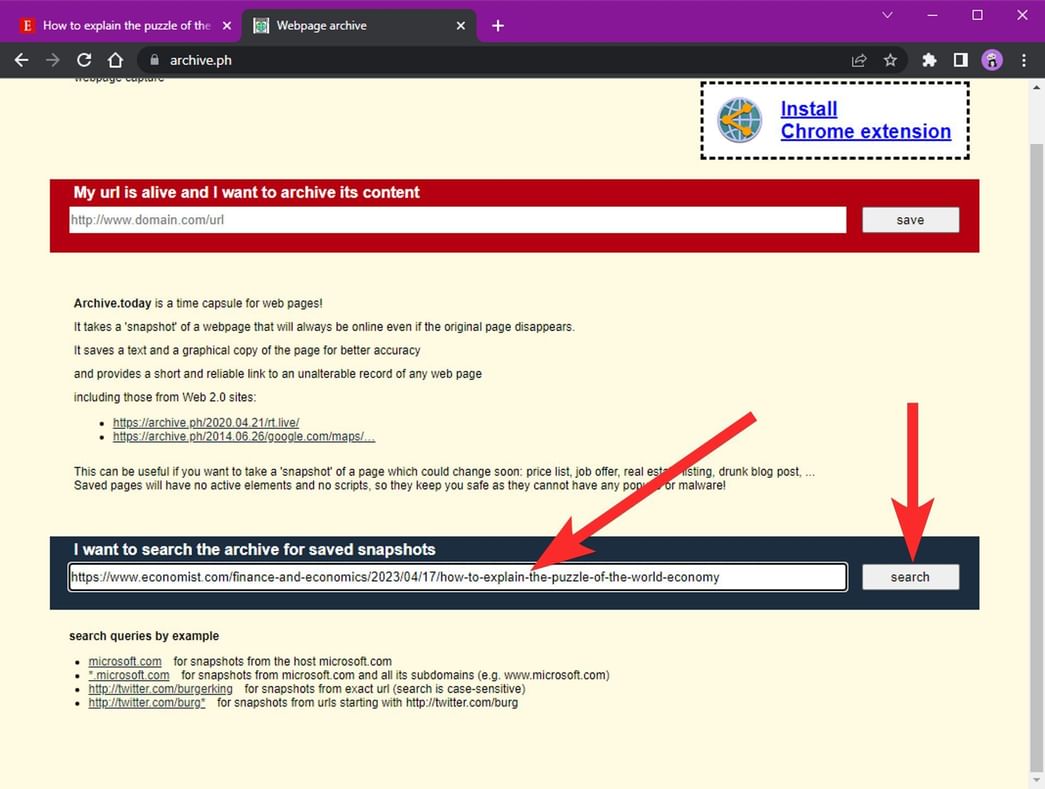Bookmark the page with the star icon
The image size is (1045, 789).
tap(890, 60)
